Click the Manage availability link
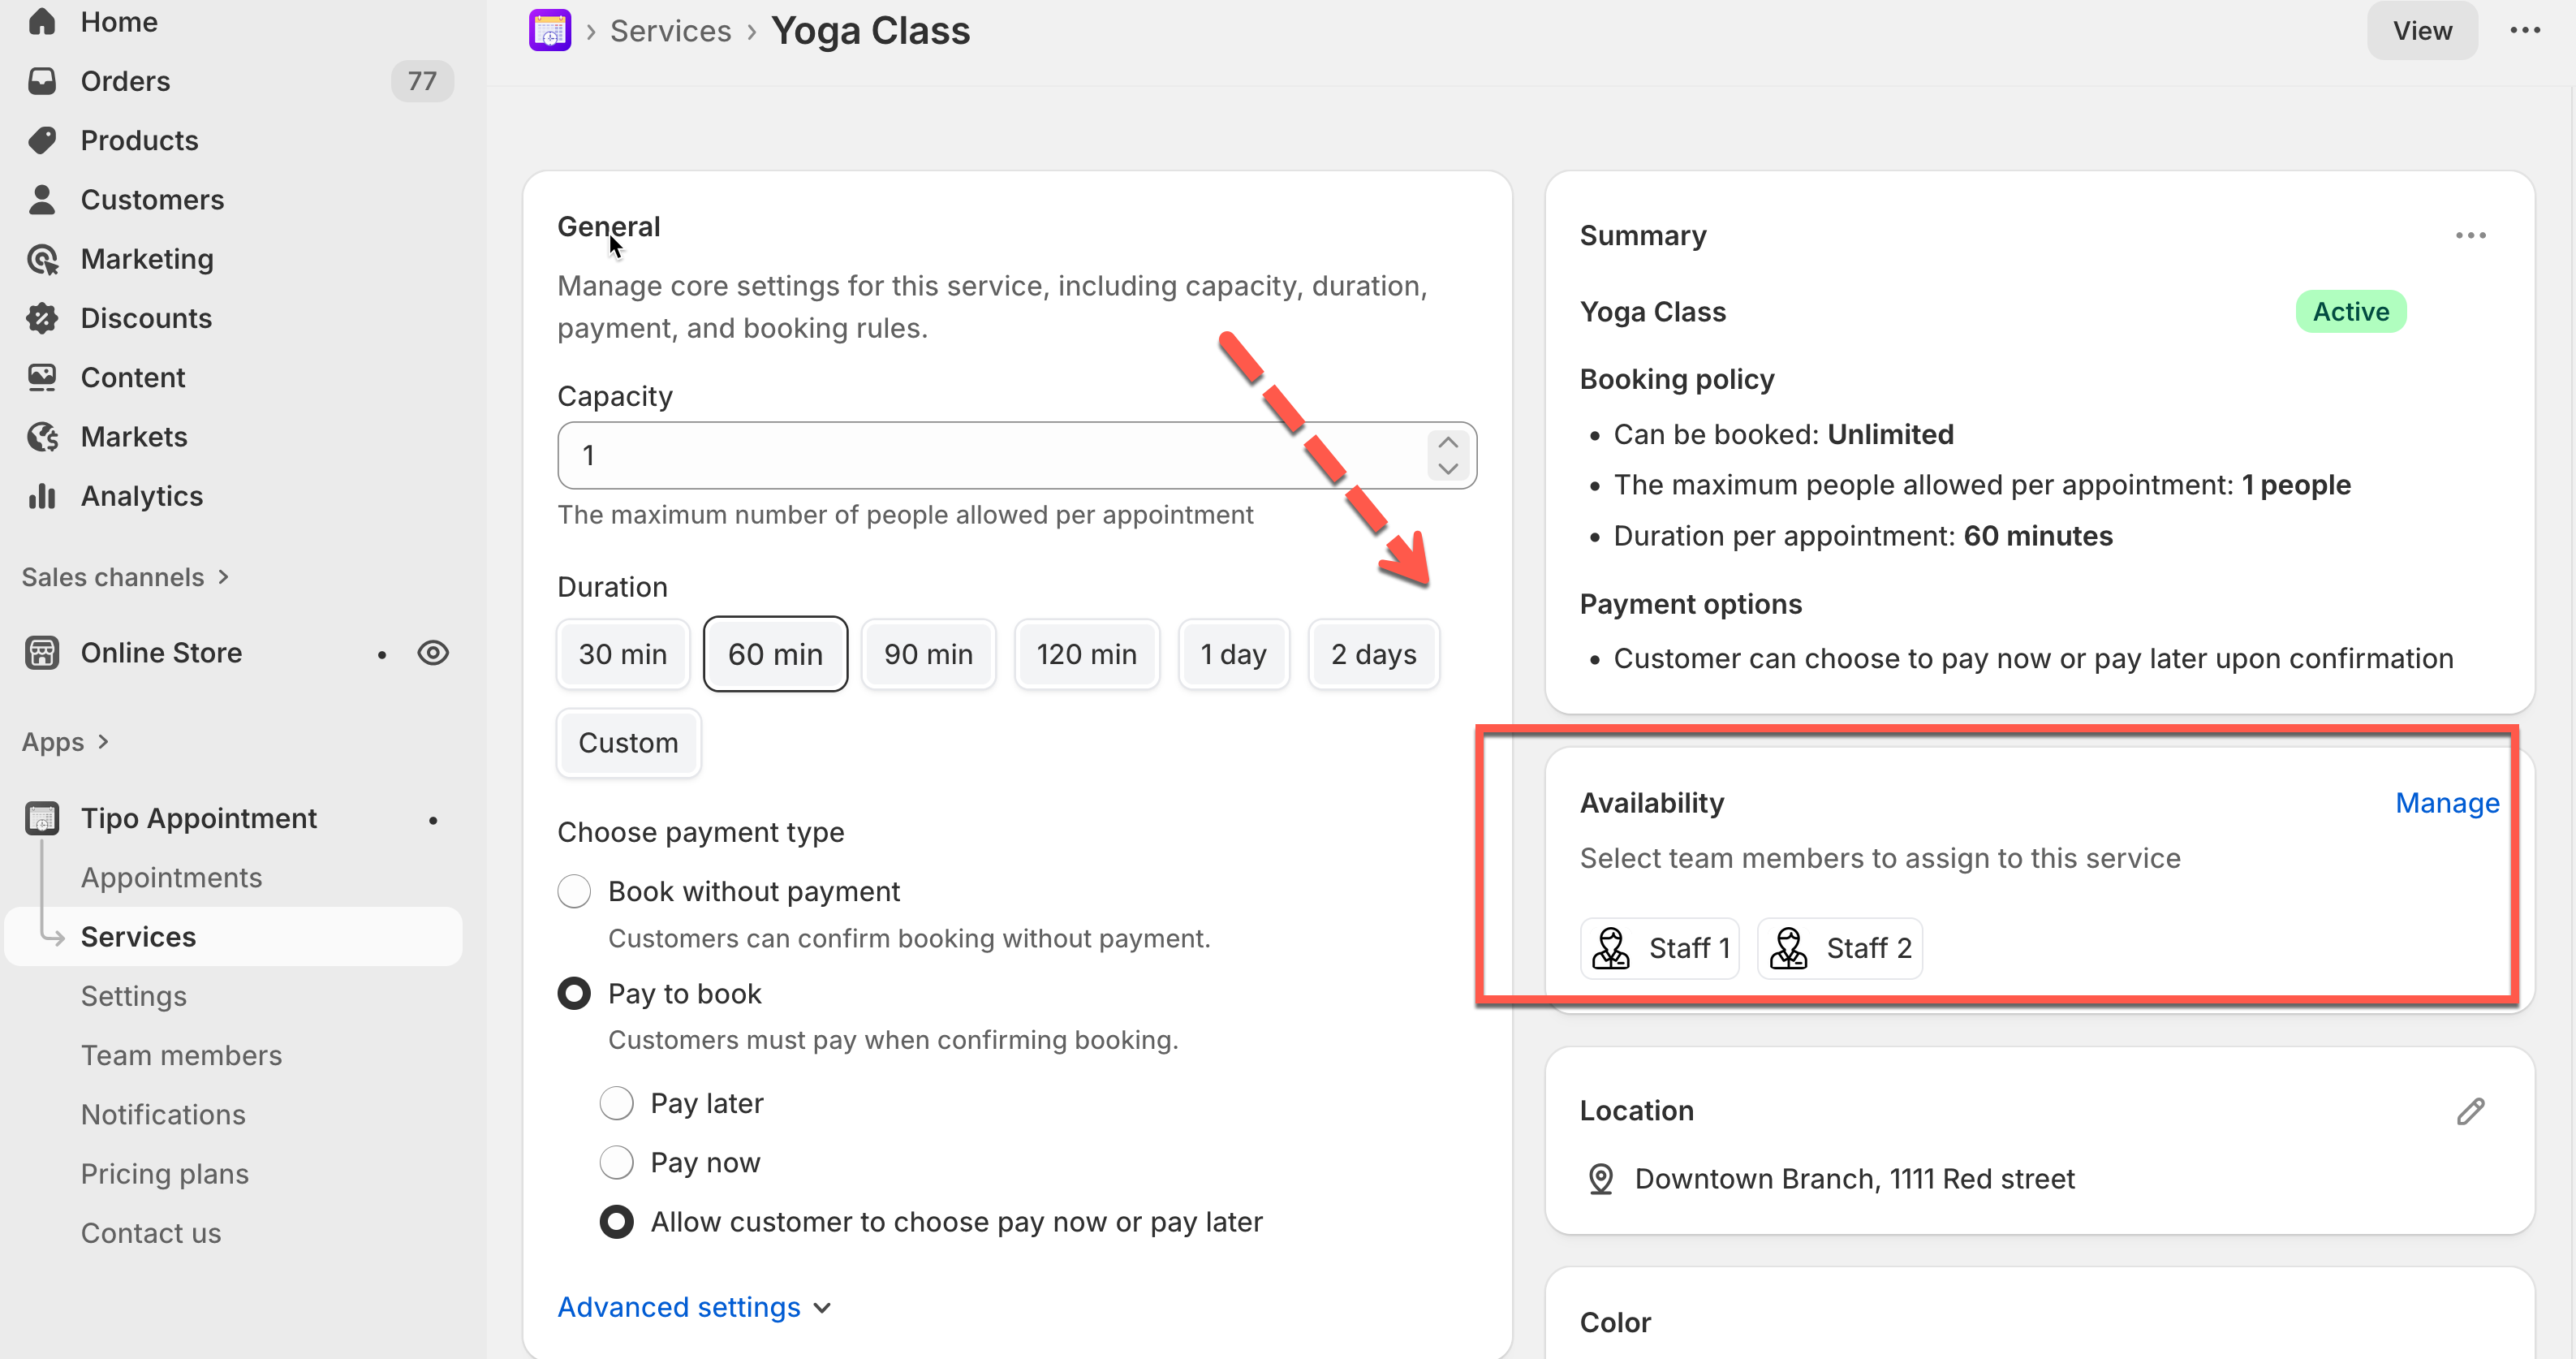Image resolution: width=2576 pixels, height=1359 pixels. tap(2446, 803)
